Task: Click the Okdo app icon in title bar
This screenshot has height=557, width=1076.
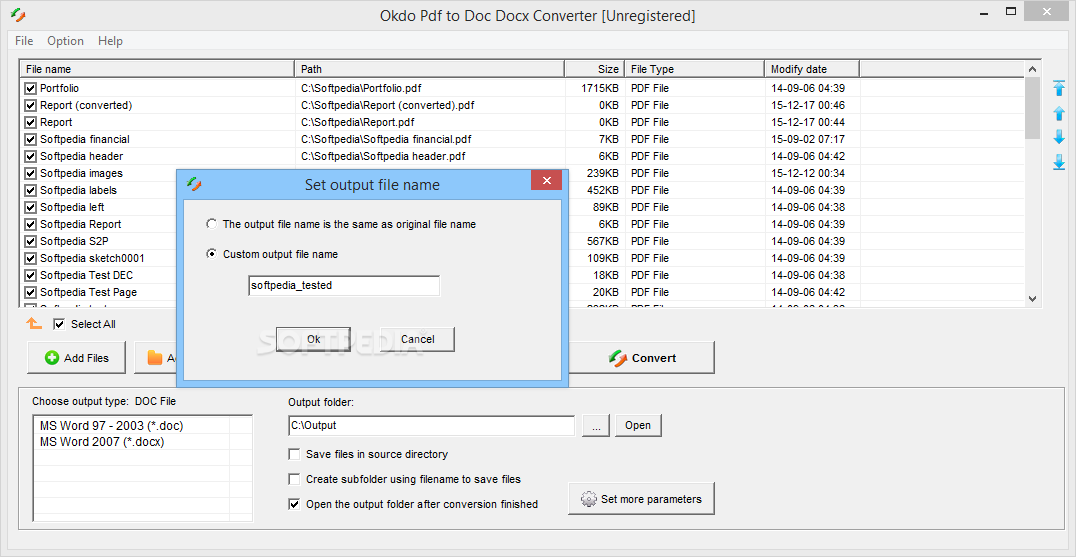Action: click(19, 14)
